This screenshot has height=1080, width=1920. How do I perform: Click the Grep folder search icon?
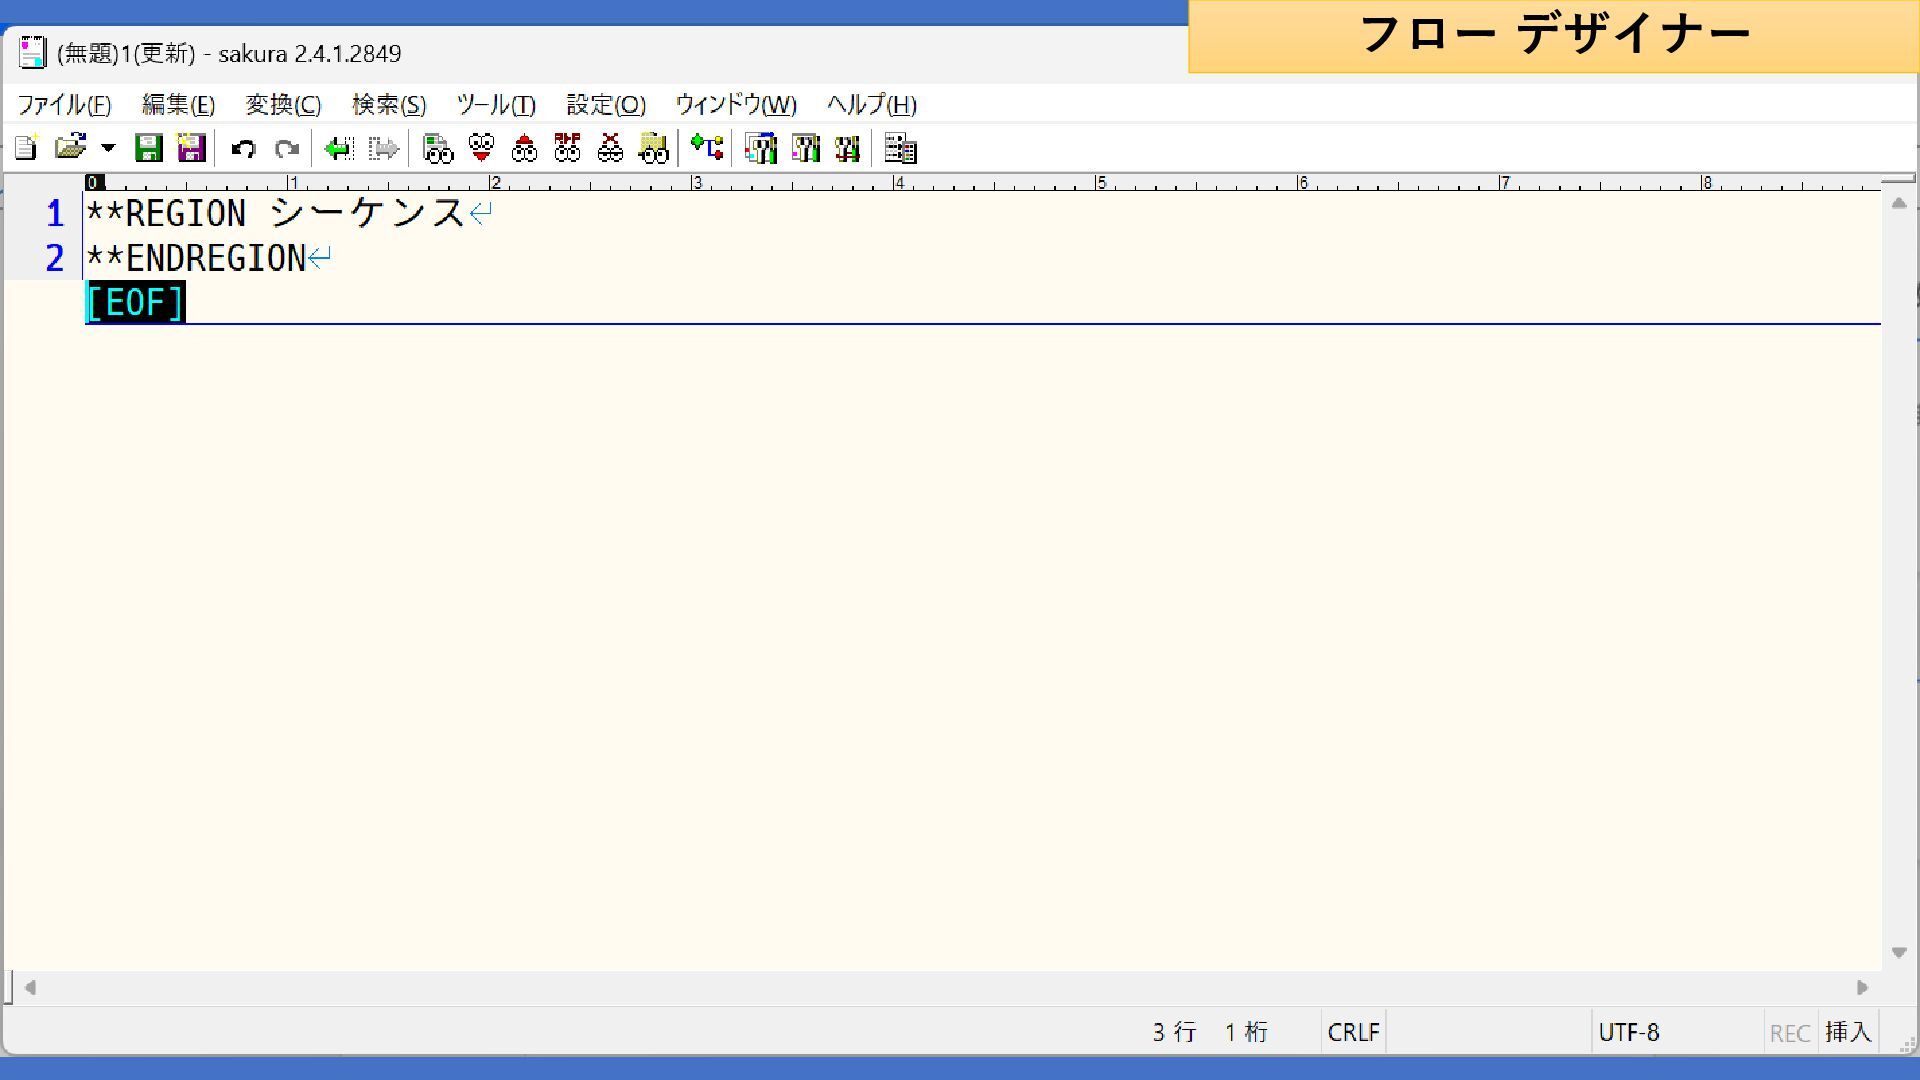click(x=654, y=149)
